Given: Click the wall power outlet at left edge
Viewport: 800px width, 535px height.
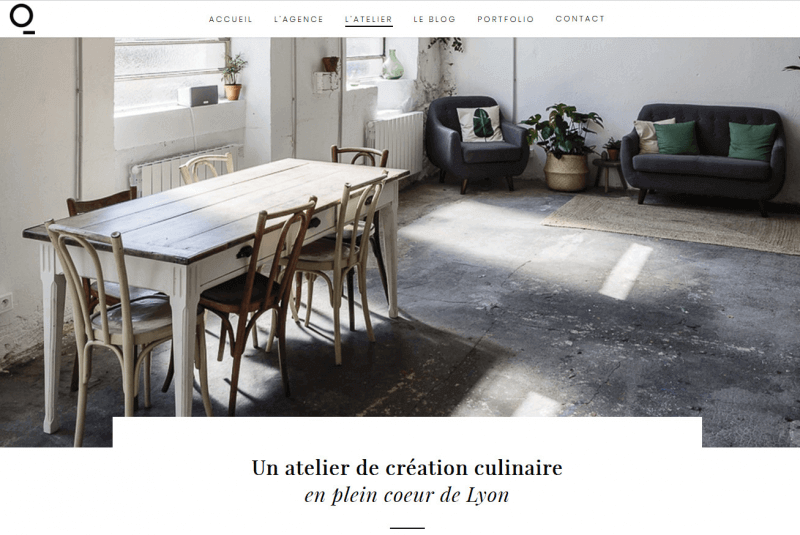Looking at the screenshot, I should coord(5,303).
